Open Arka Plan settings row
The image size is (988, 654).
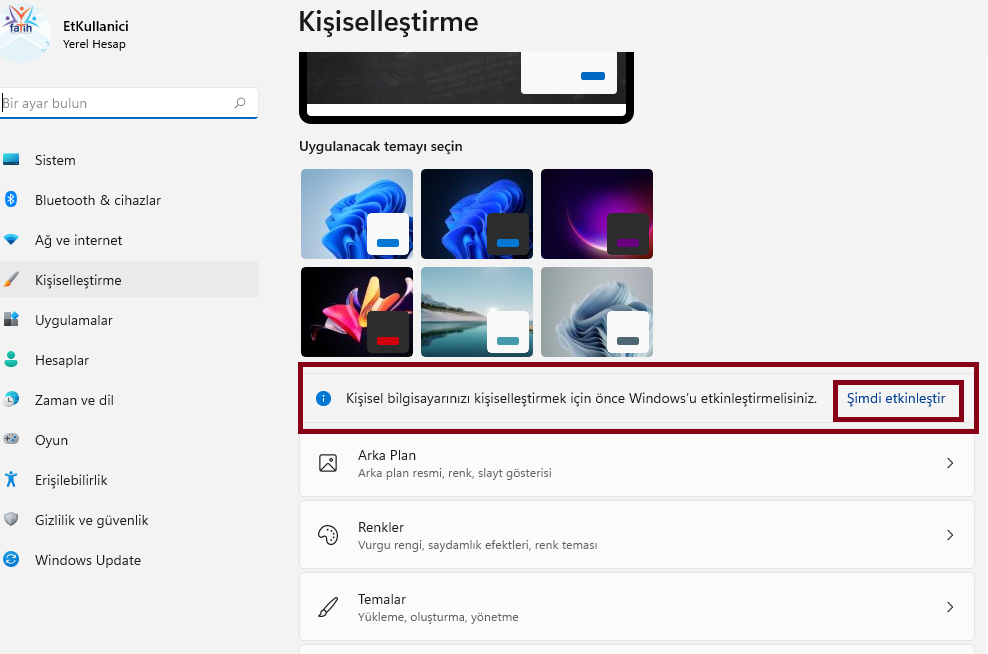637,463
